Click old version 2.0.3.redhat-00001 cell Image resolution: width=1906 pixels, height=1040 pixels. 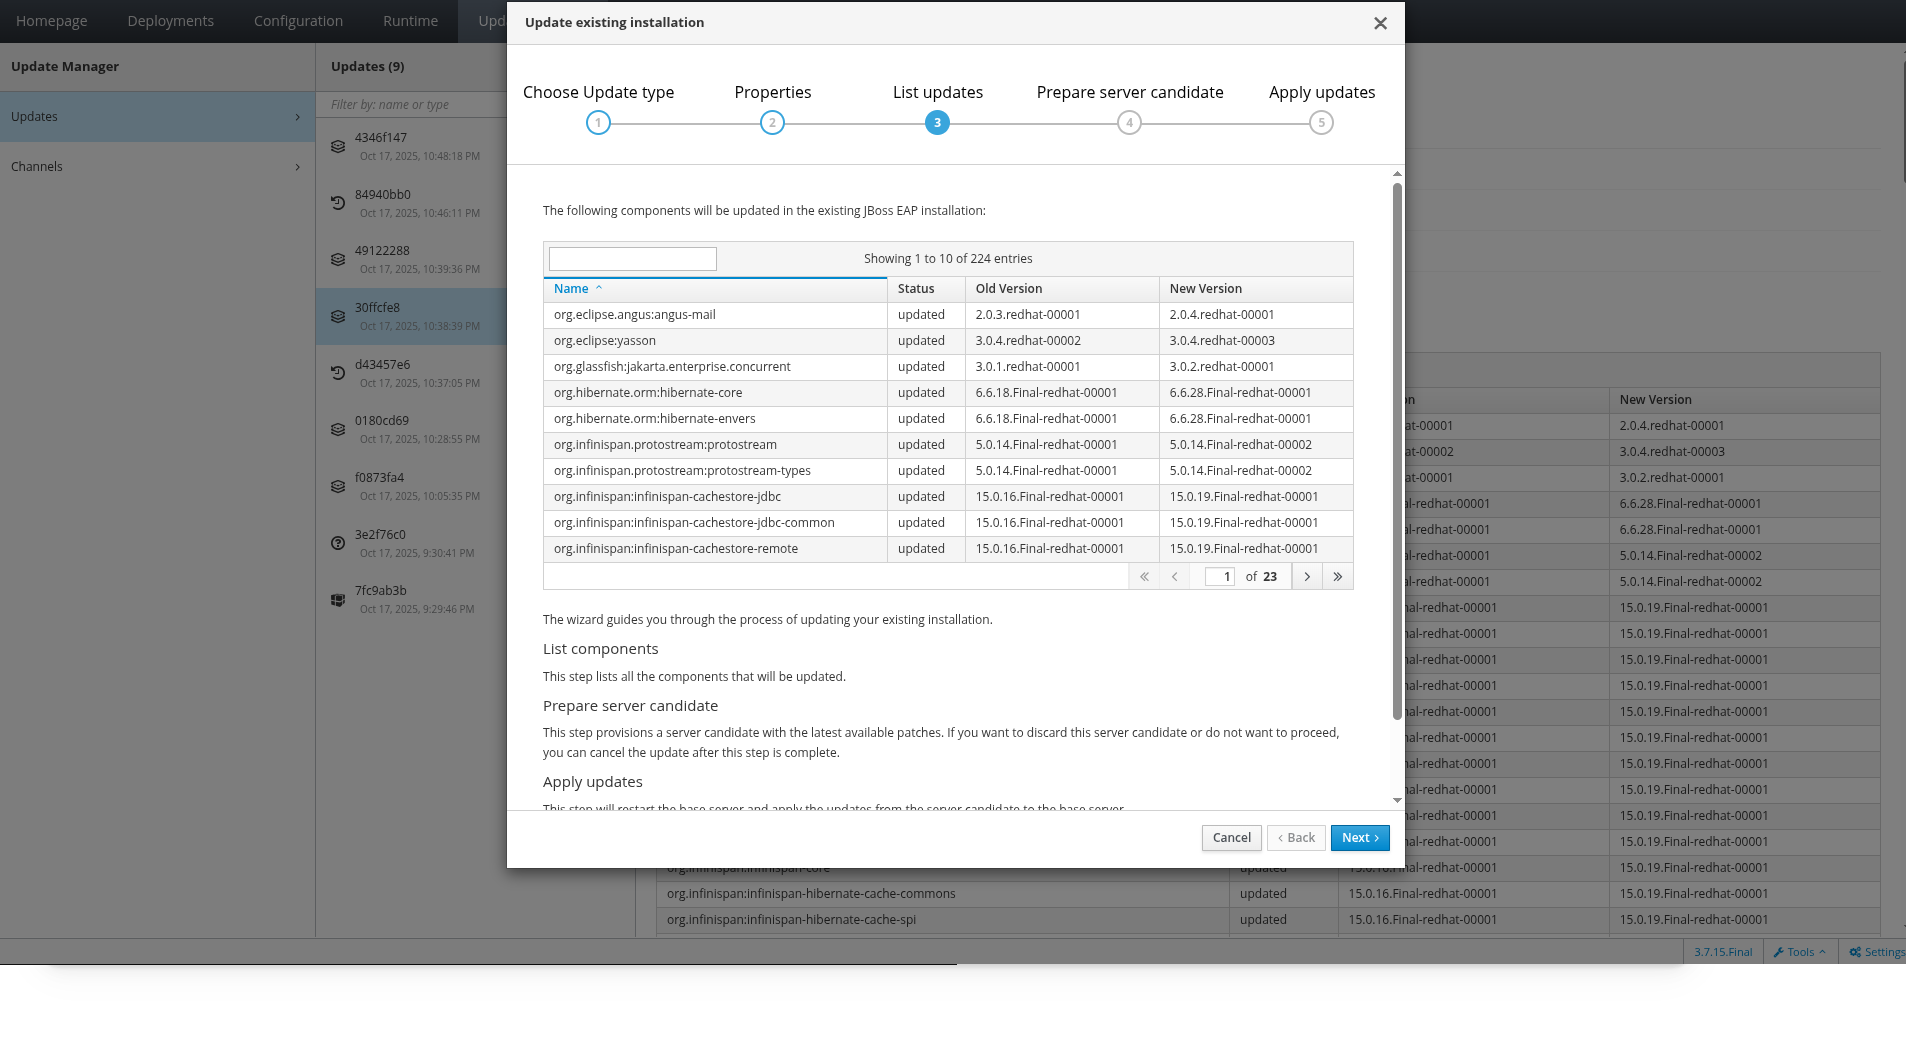(x=1062, y=315)
